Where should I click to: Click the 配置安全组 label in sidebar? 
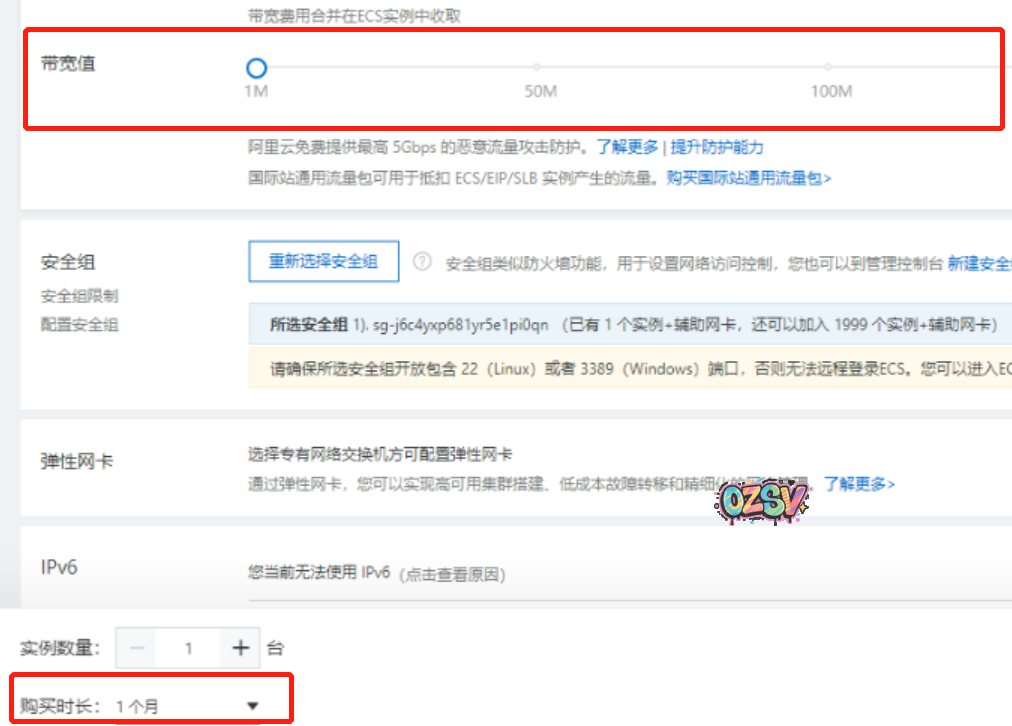coord(79,324)
